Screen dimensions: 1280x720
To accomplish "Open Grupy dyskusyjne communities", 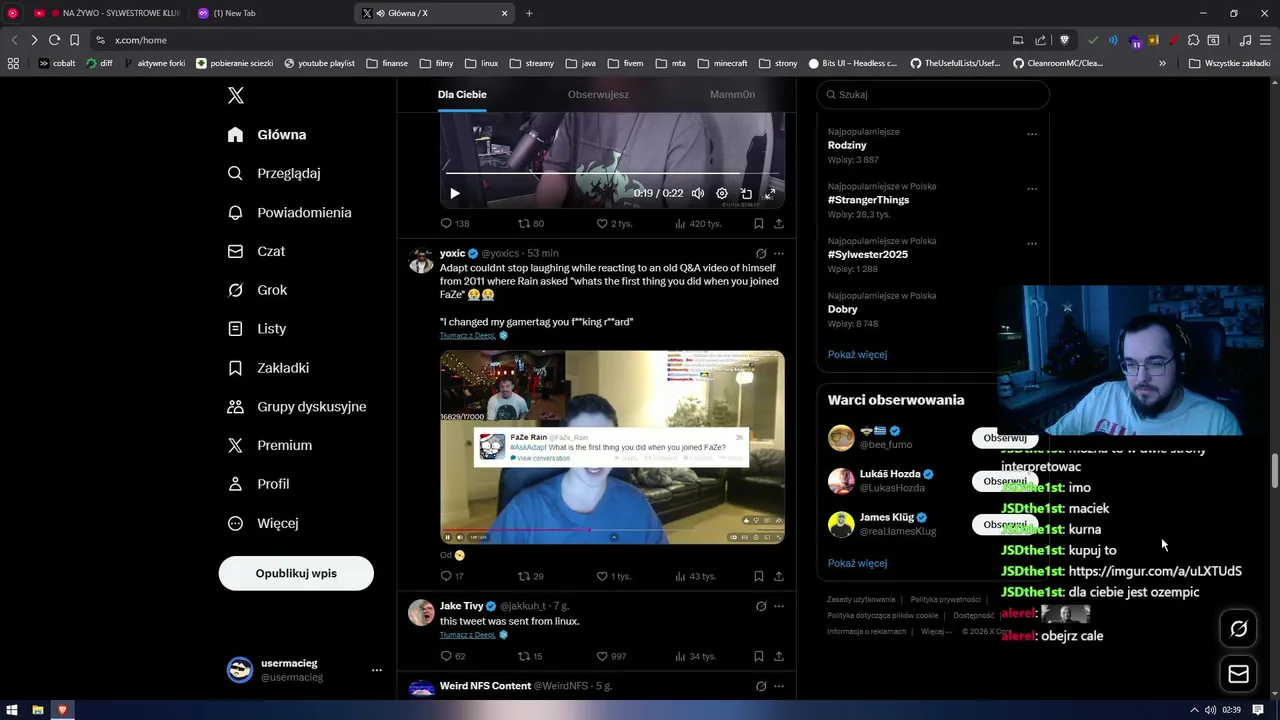I will (297, 406).
